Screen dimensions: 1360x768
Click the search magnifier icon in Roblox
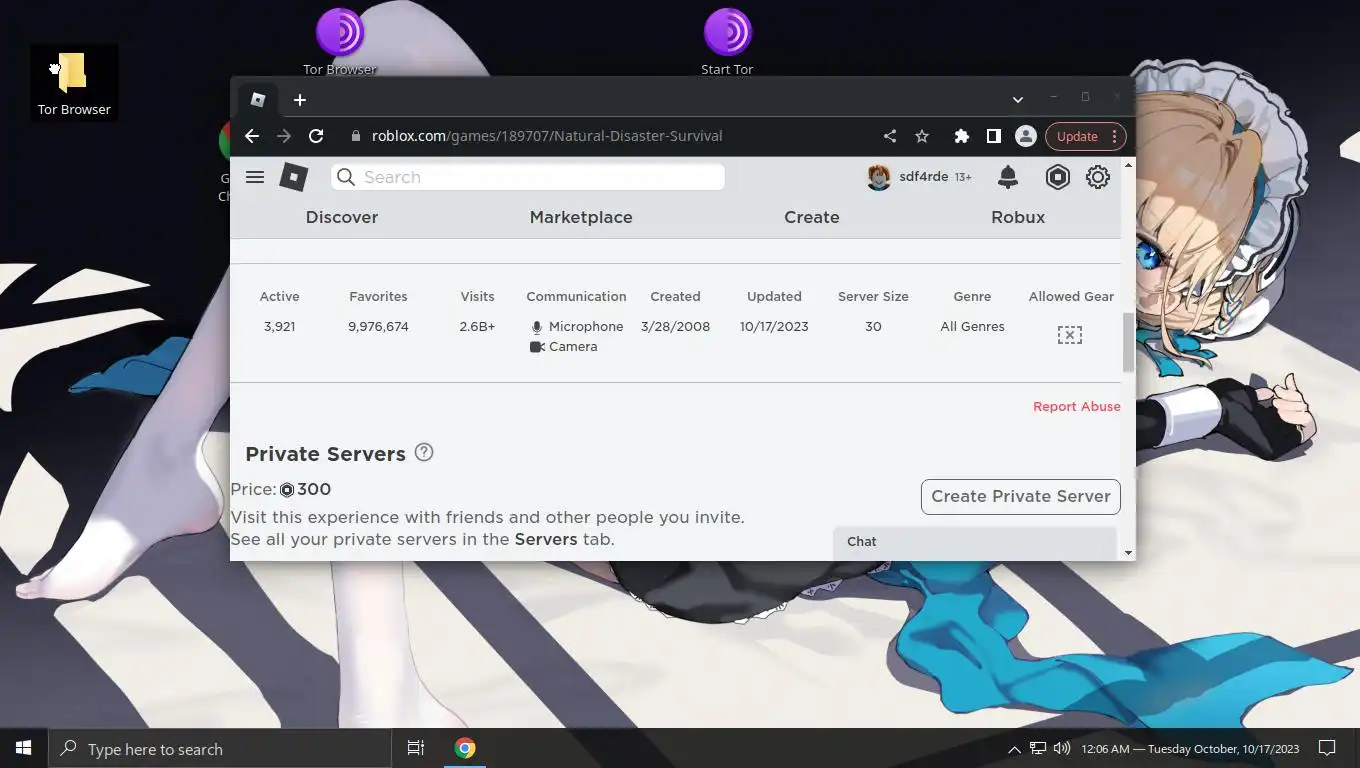pyautogui.click(x=346, y=177)
